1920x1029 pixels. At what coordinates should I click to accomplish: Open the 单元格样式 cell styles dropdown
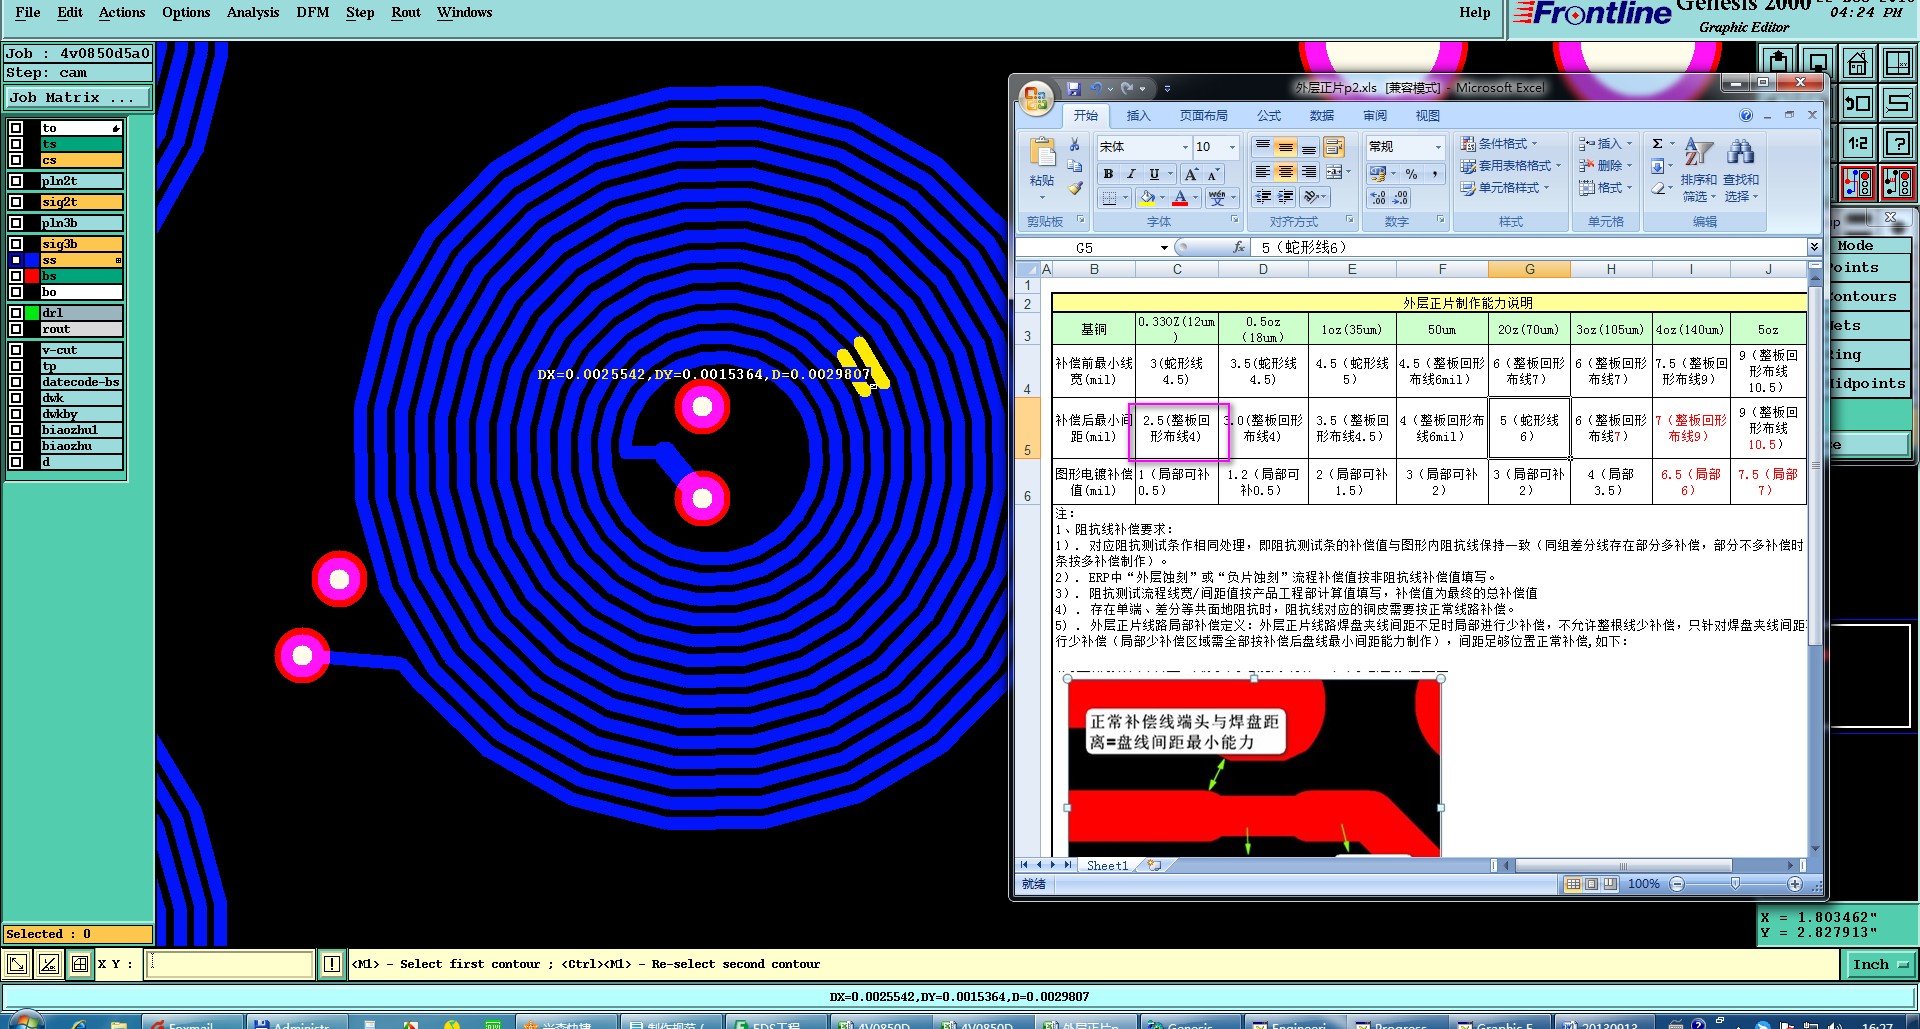pos(1504,188)
